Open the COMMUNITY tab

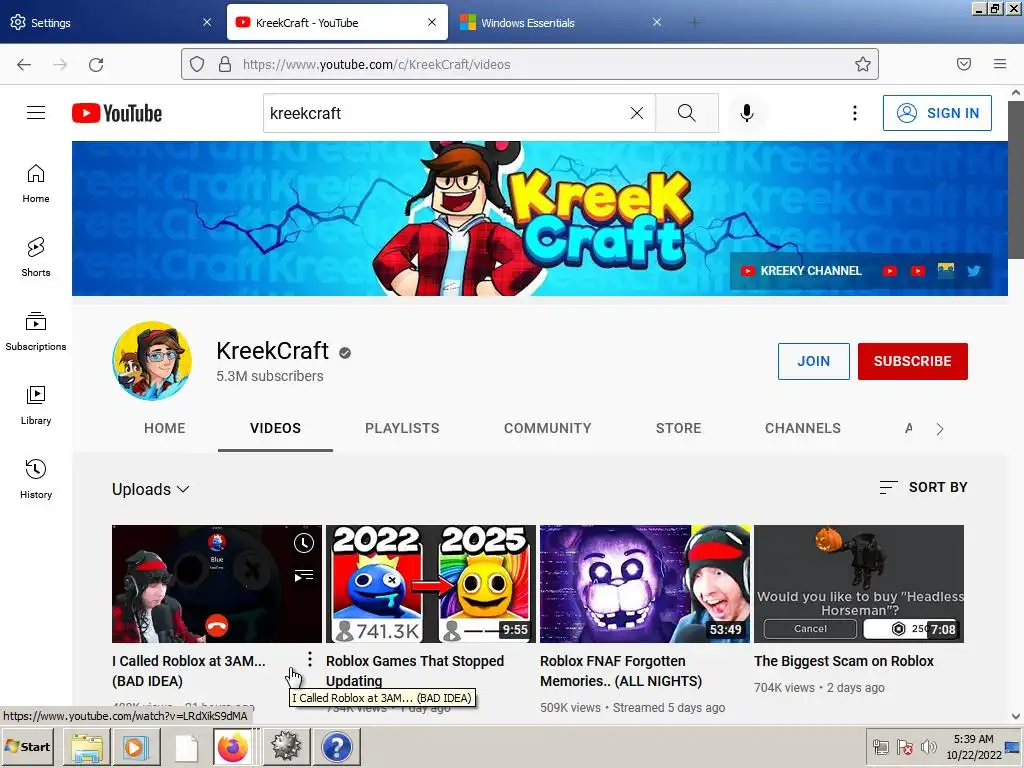[x=547, y=428]
